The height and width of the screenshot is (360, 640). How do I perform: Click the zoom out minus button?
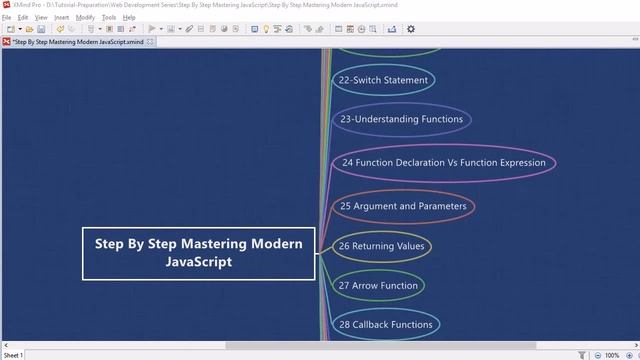pyautogui.click(x=598, y=356)
